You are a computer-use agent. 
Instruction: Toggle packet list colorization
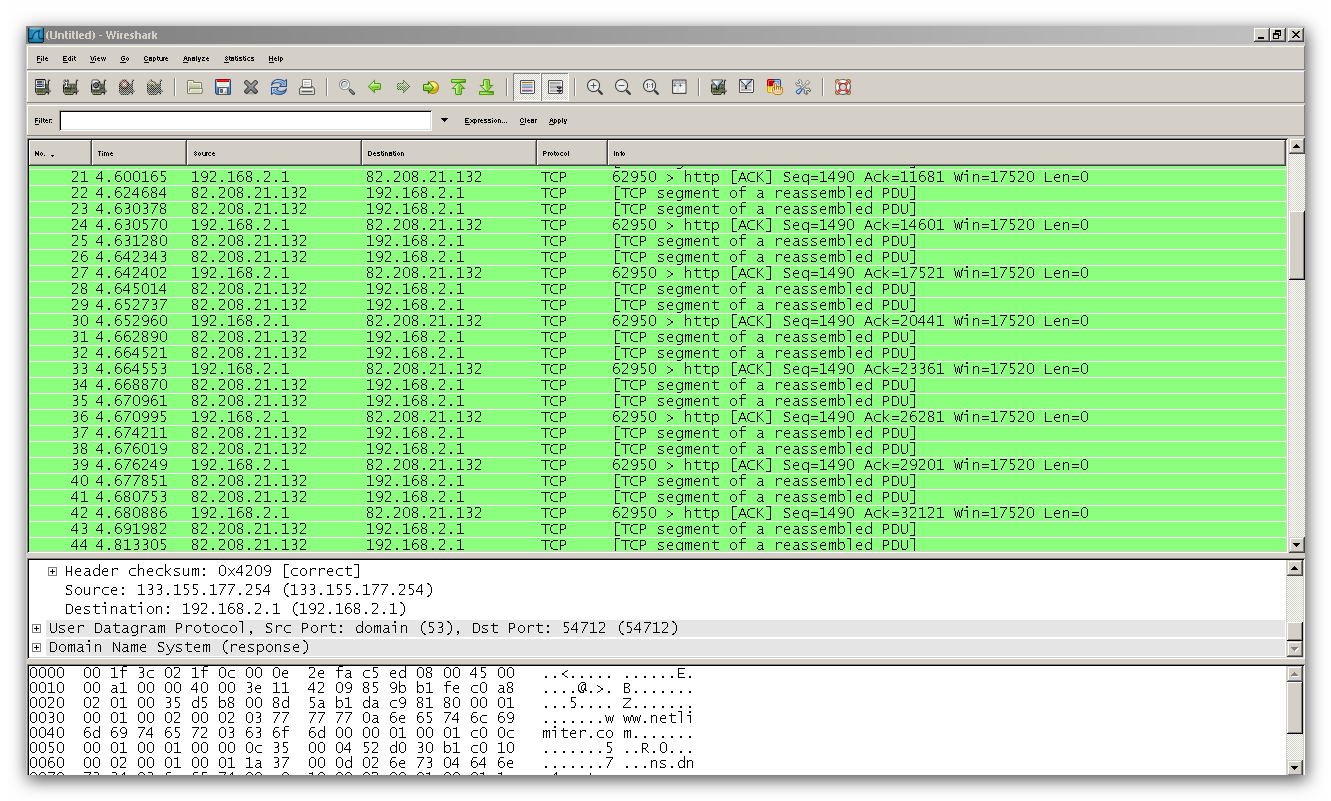pyautogui.click(x=528, y=87)
